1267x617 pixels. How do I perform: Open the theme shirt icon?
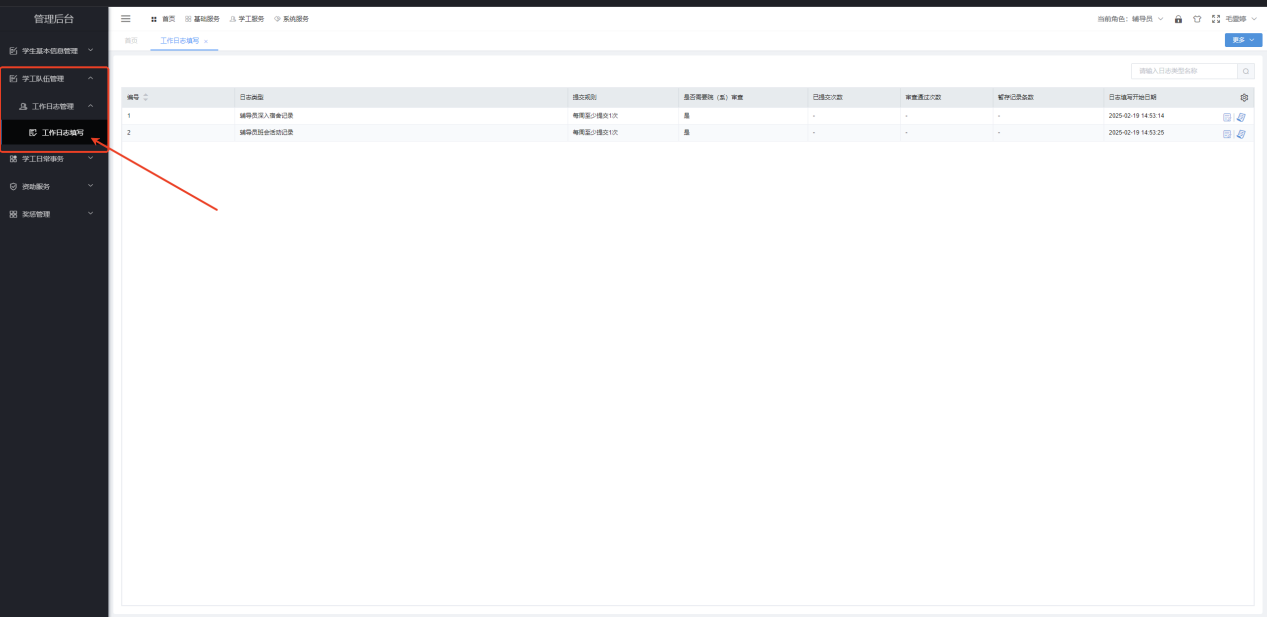pos(1197,19)
